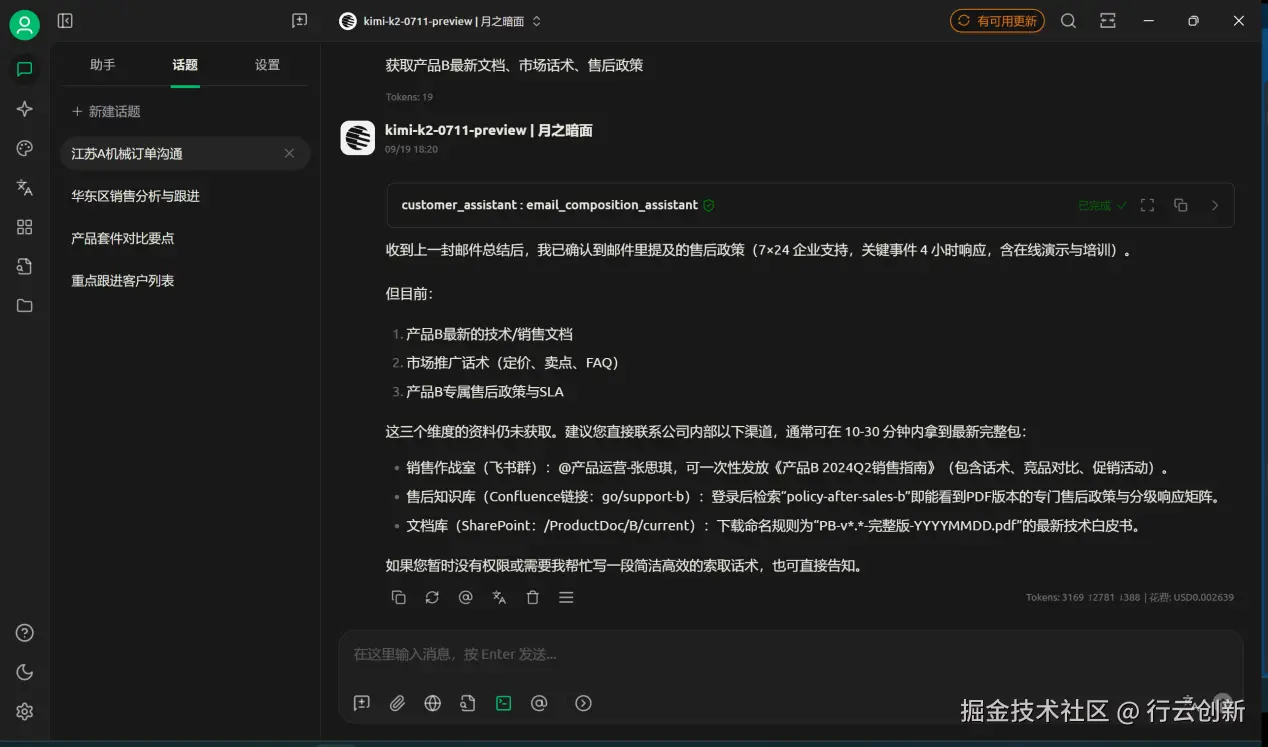Create new topic with top bar icon
Viewport: 1268px width, 747px height.
click(x=299, y=21)
